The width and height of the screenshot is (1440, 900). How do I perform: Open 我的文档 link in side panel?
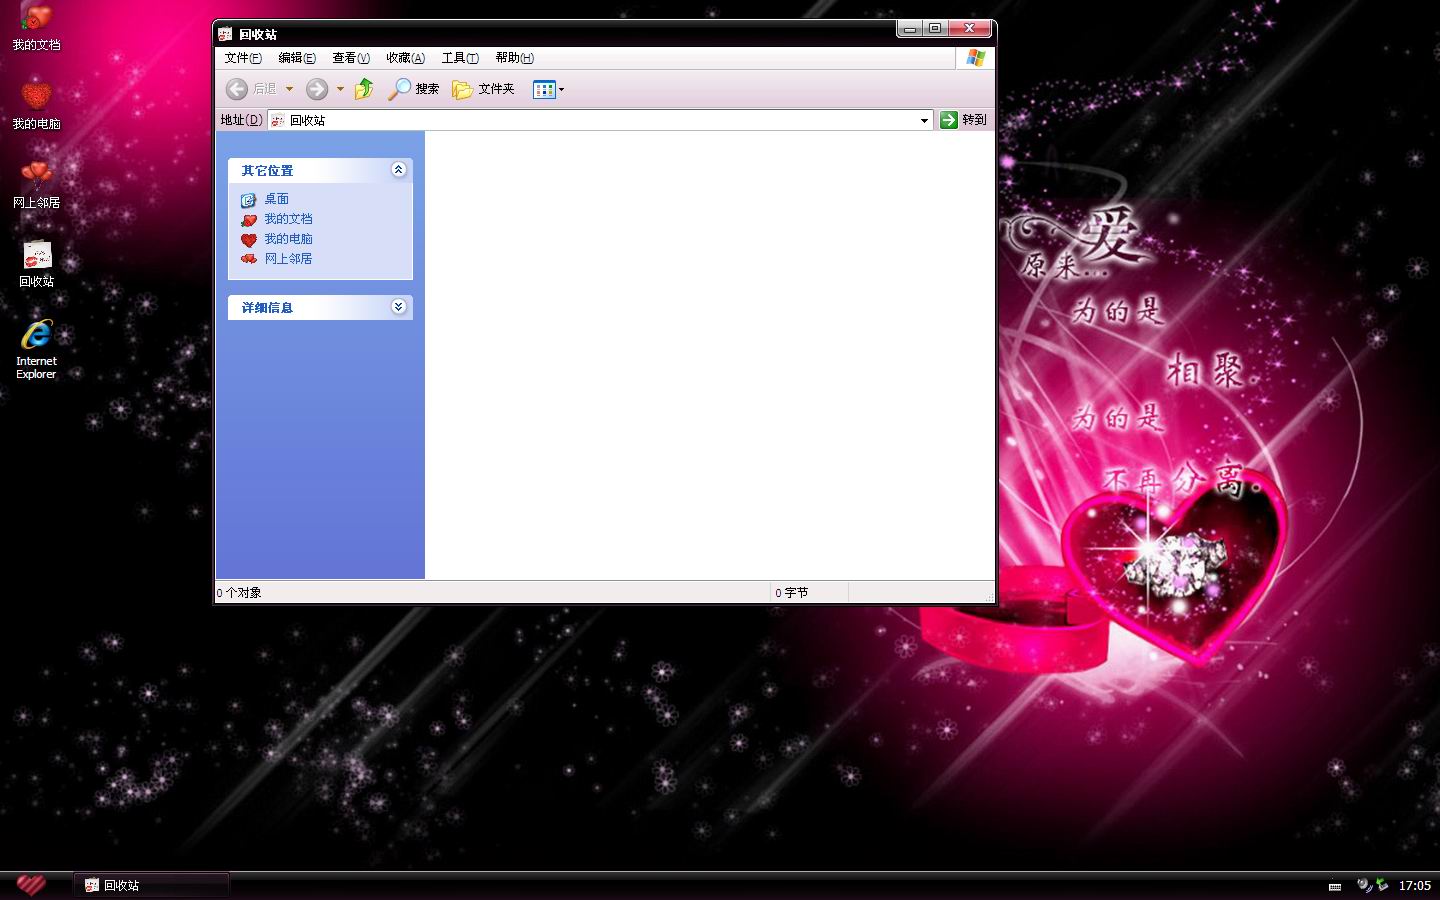pos(289,219)
